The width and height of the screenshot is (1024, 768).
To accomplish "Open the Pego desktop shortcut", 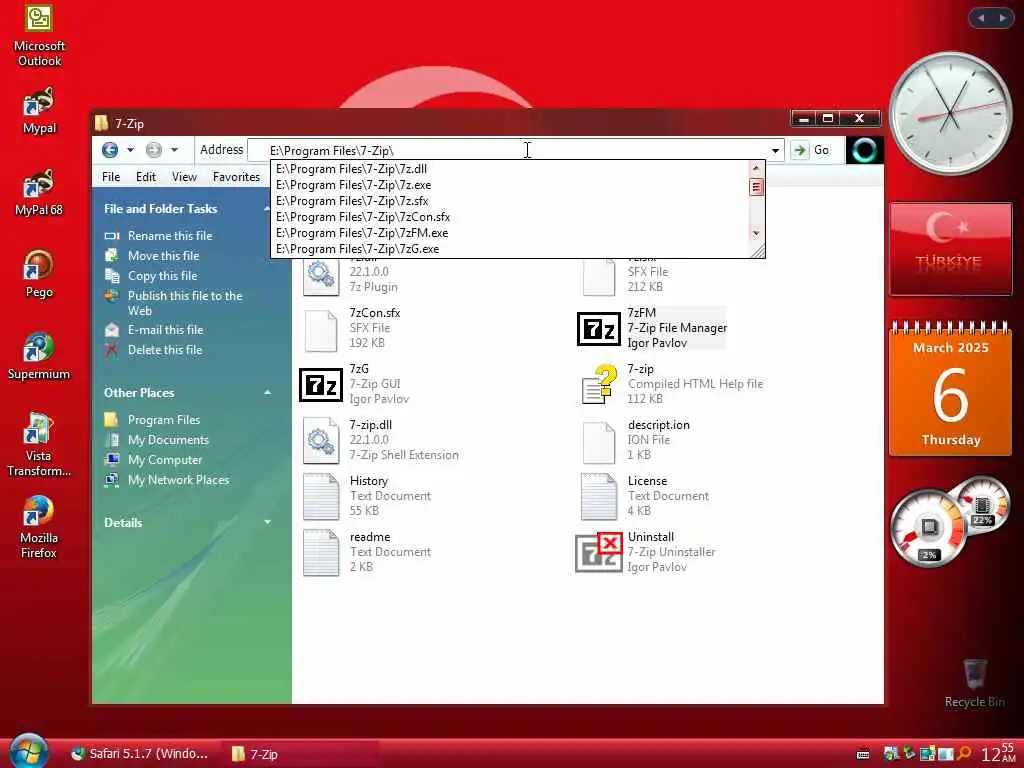I will (x=39, y=274).
